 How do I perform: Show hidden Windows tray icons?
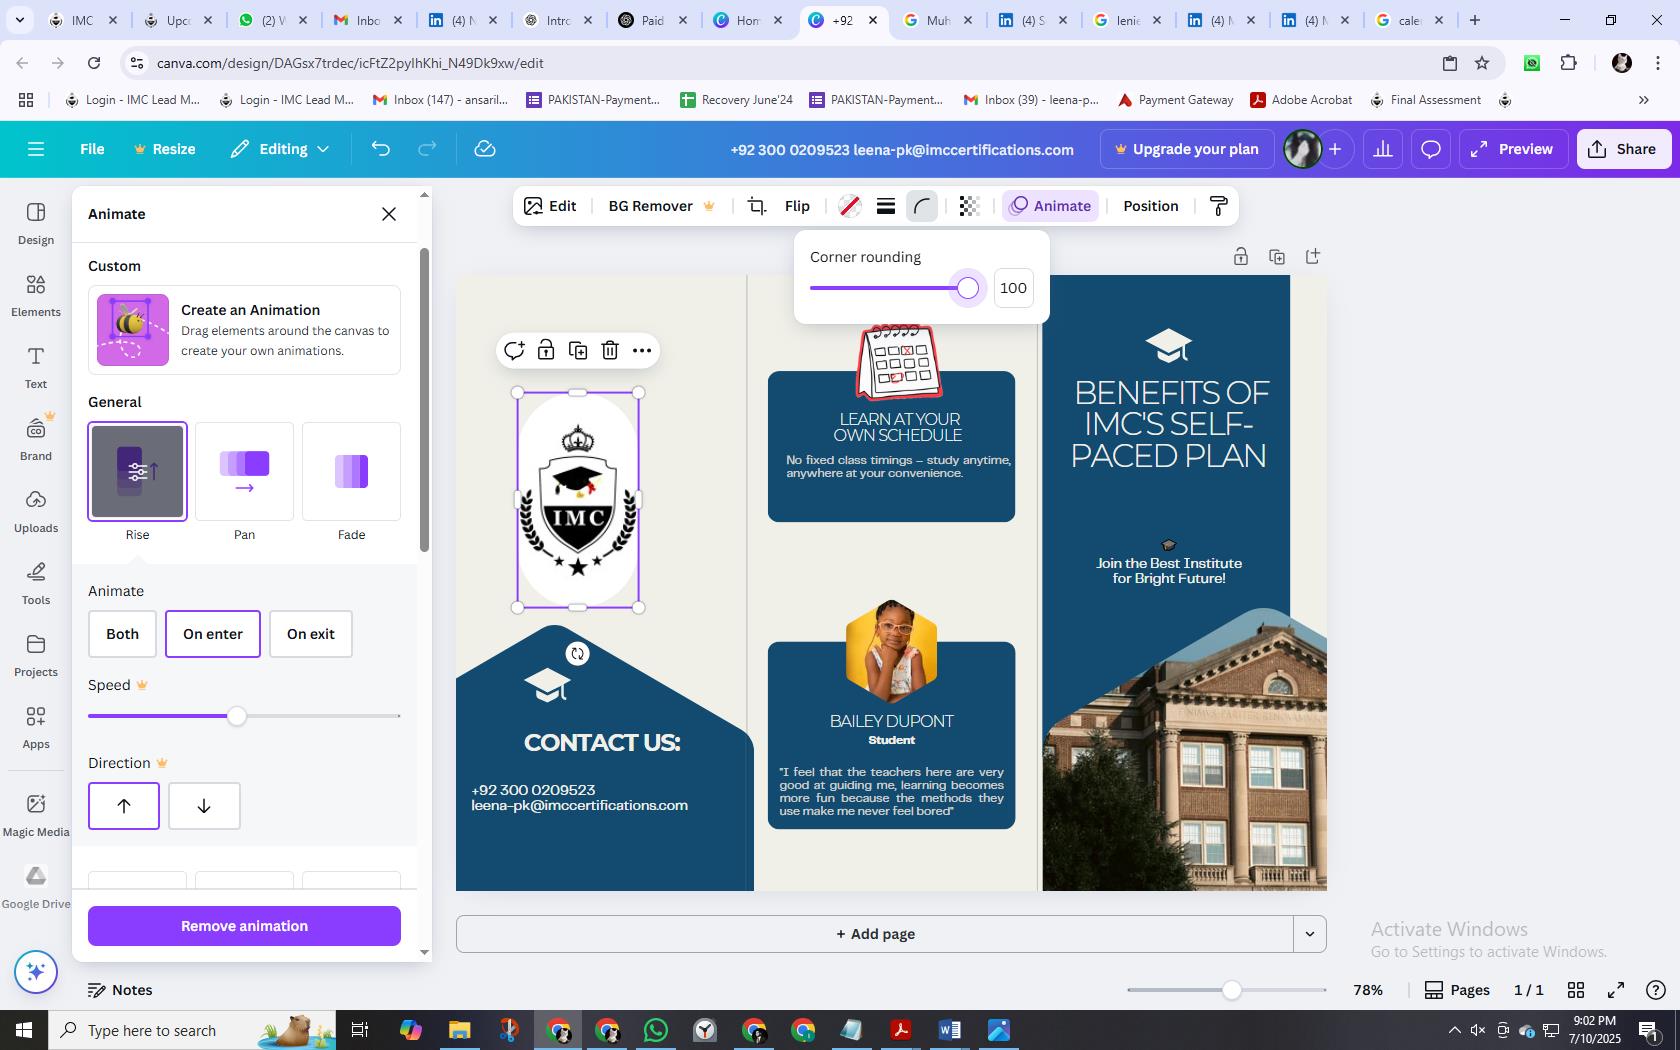pyautogui.click(x=1454, y=1030)
